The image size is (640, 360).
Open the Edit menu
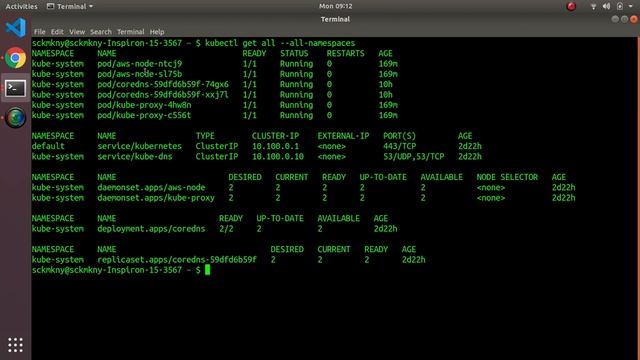tap(57, 32)
